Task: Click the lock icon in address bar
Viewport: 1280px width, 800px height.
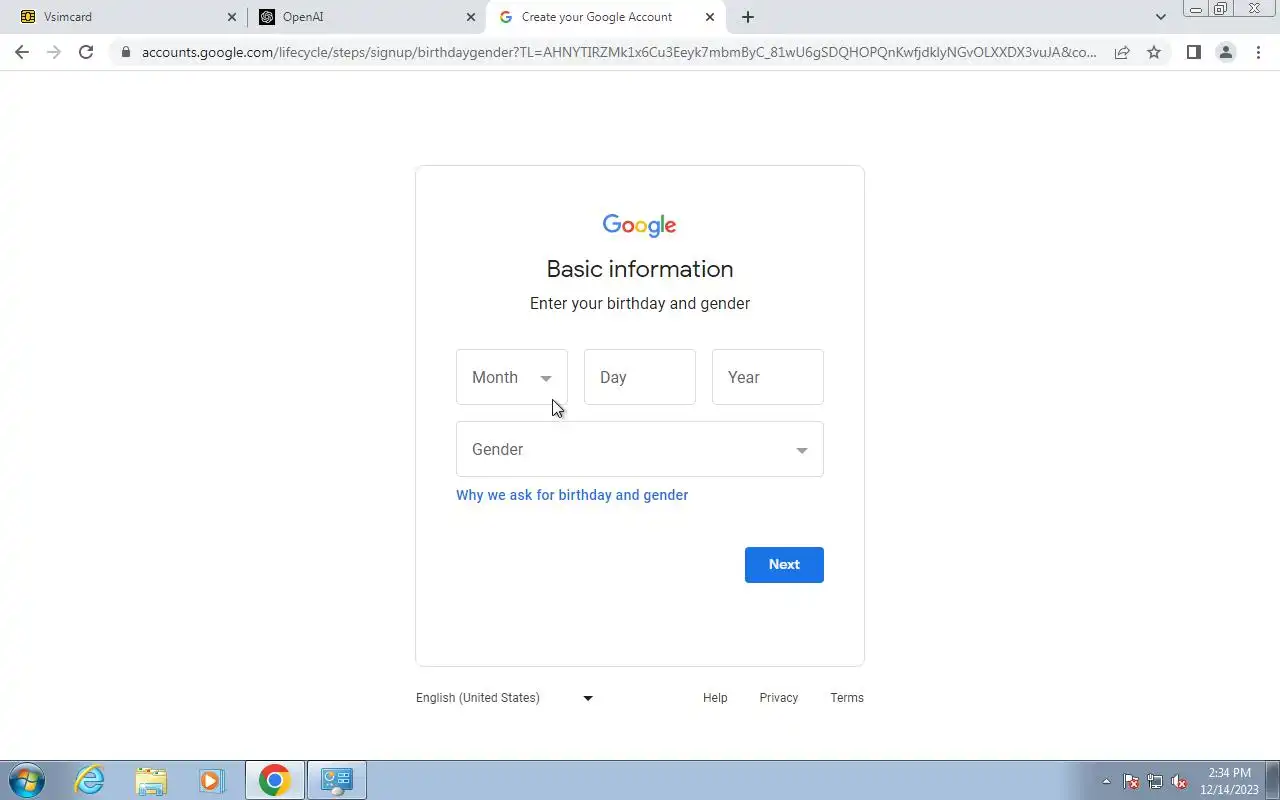Action: (x=125, y=52)
